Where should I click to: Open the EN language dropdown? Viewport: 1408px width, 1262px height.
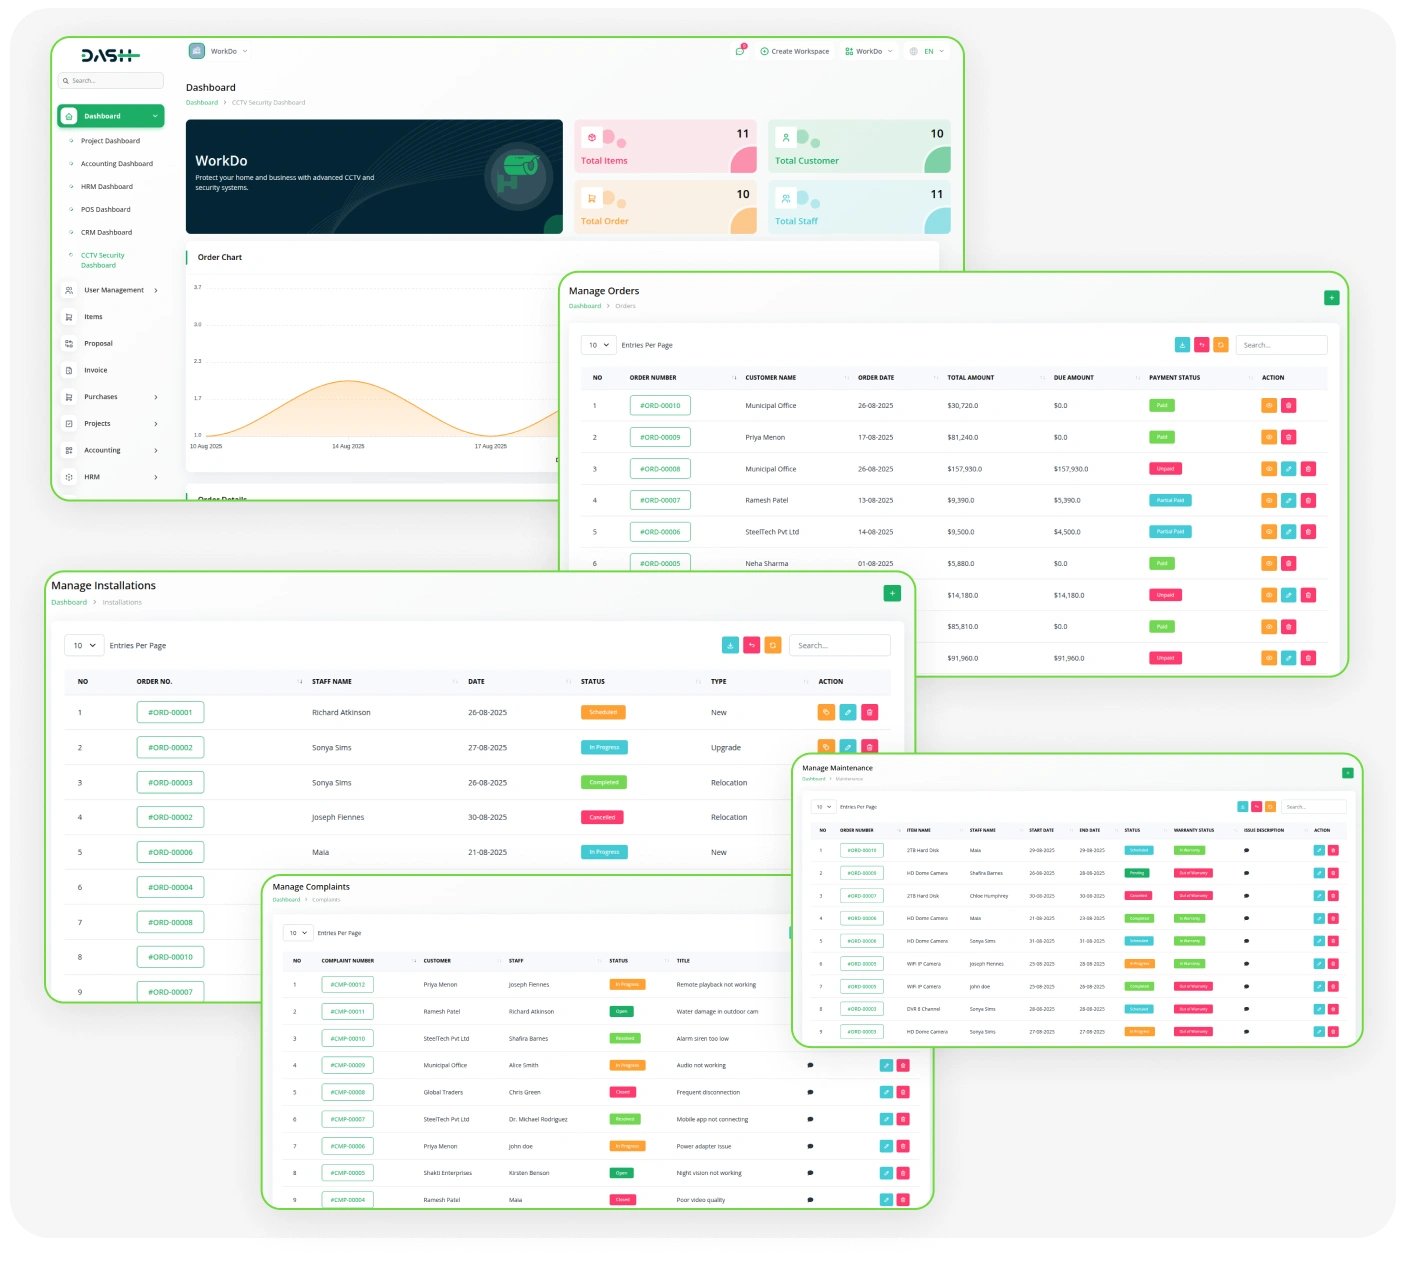coord(927,51)
